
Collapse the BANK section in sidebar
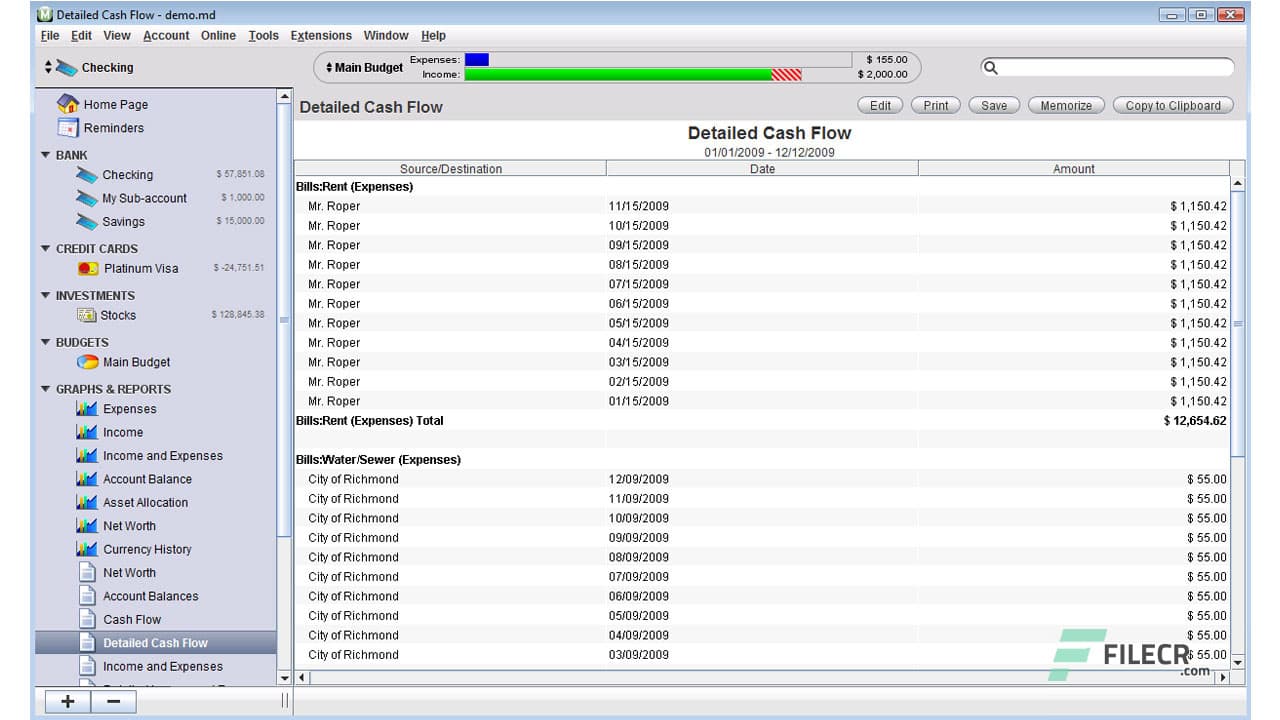tap(45, 155)
